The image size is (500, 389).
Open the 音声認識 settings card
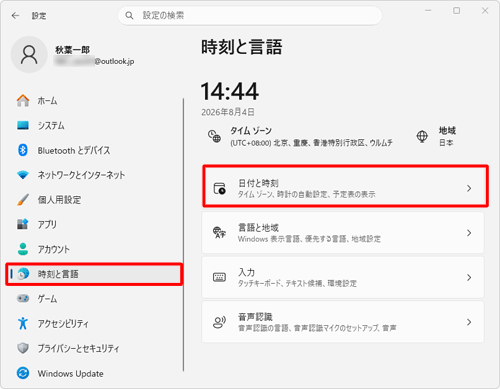pos(343,322)
